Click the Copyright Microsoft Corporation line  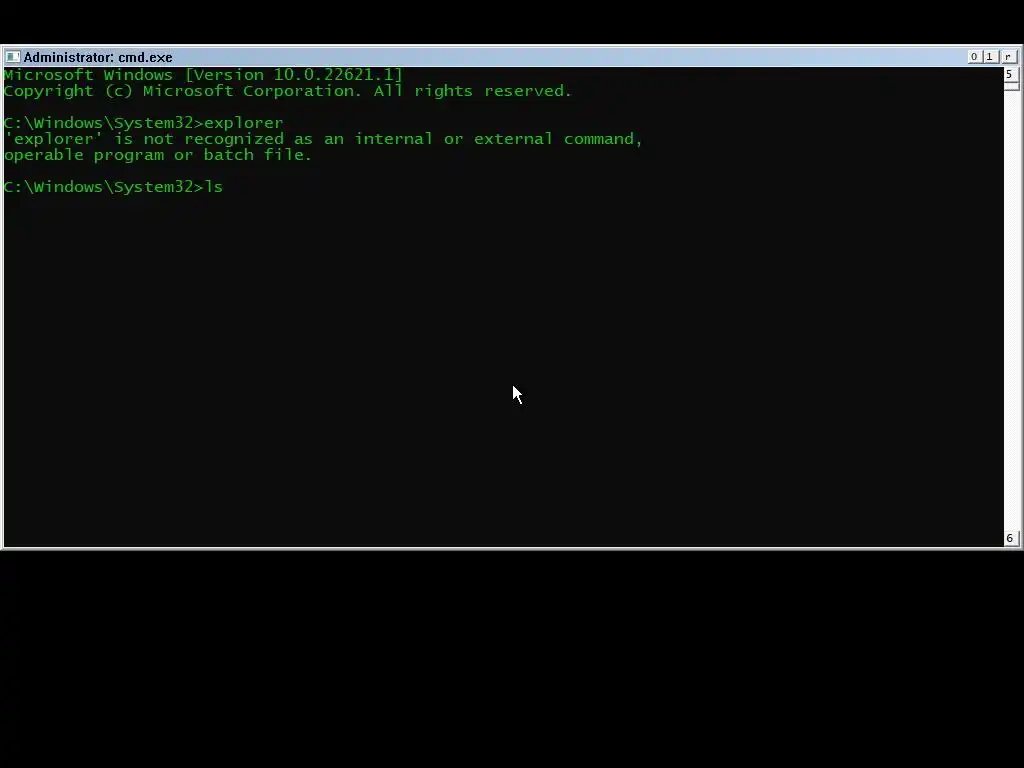[287, 91]
